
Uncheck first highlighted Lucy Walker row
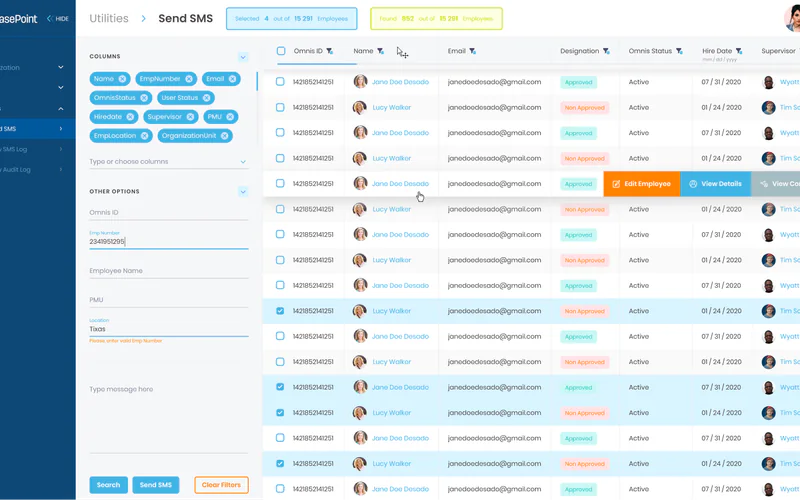click(280, 311)
